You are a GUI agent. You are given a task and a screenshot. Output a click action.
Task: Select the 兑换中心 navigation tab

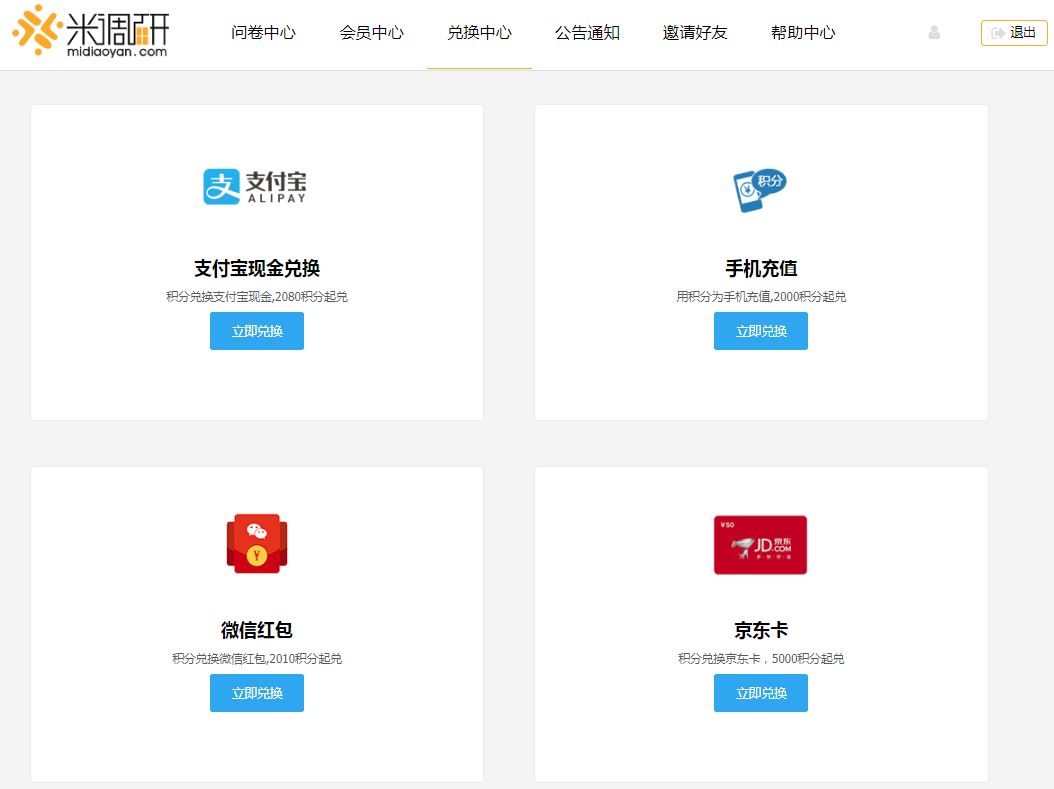click(x=479, y=32)
